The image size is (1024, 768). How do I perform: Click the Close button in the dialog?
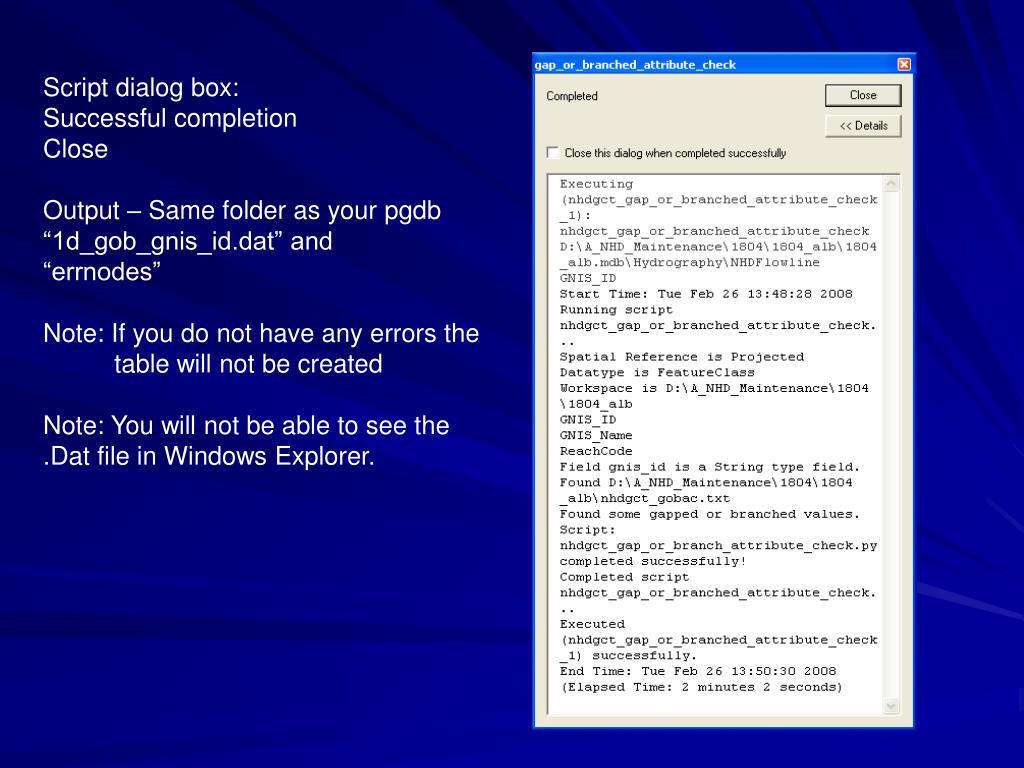(x=863, y=95)
